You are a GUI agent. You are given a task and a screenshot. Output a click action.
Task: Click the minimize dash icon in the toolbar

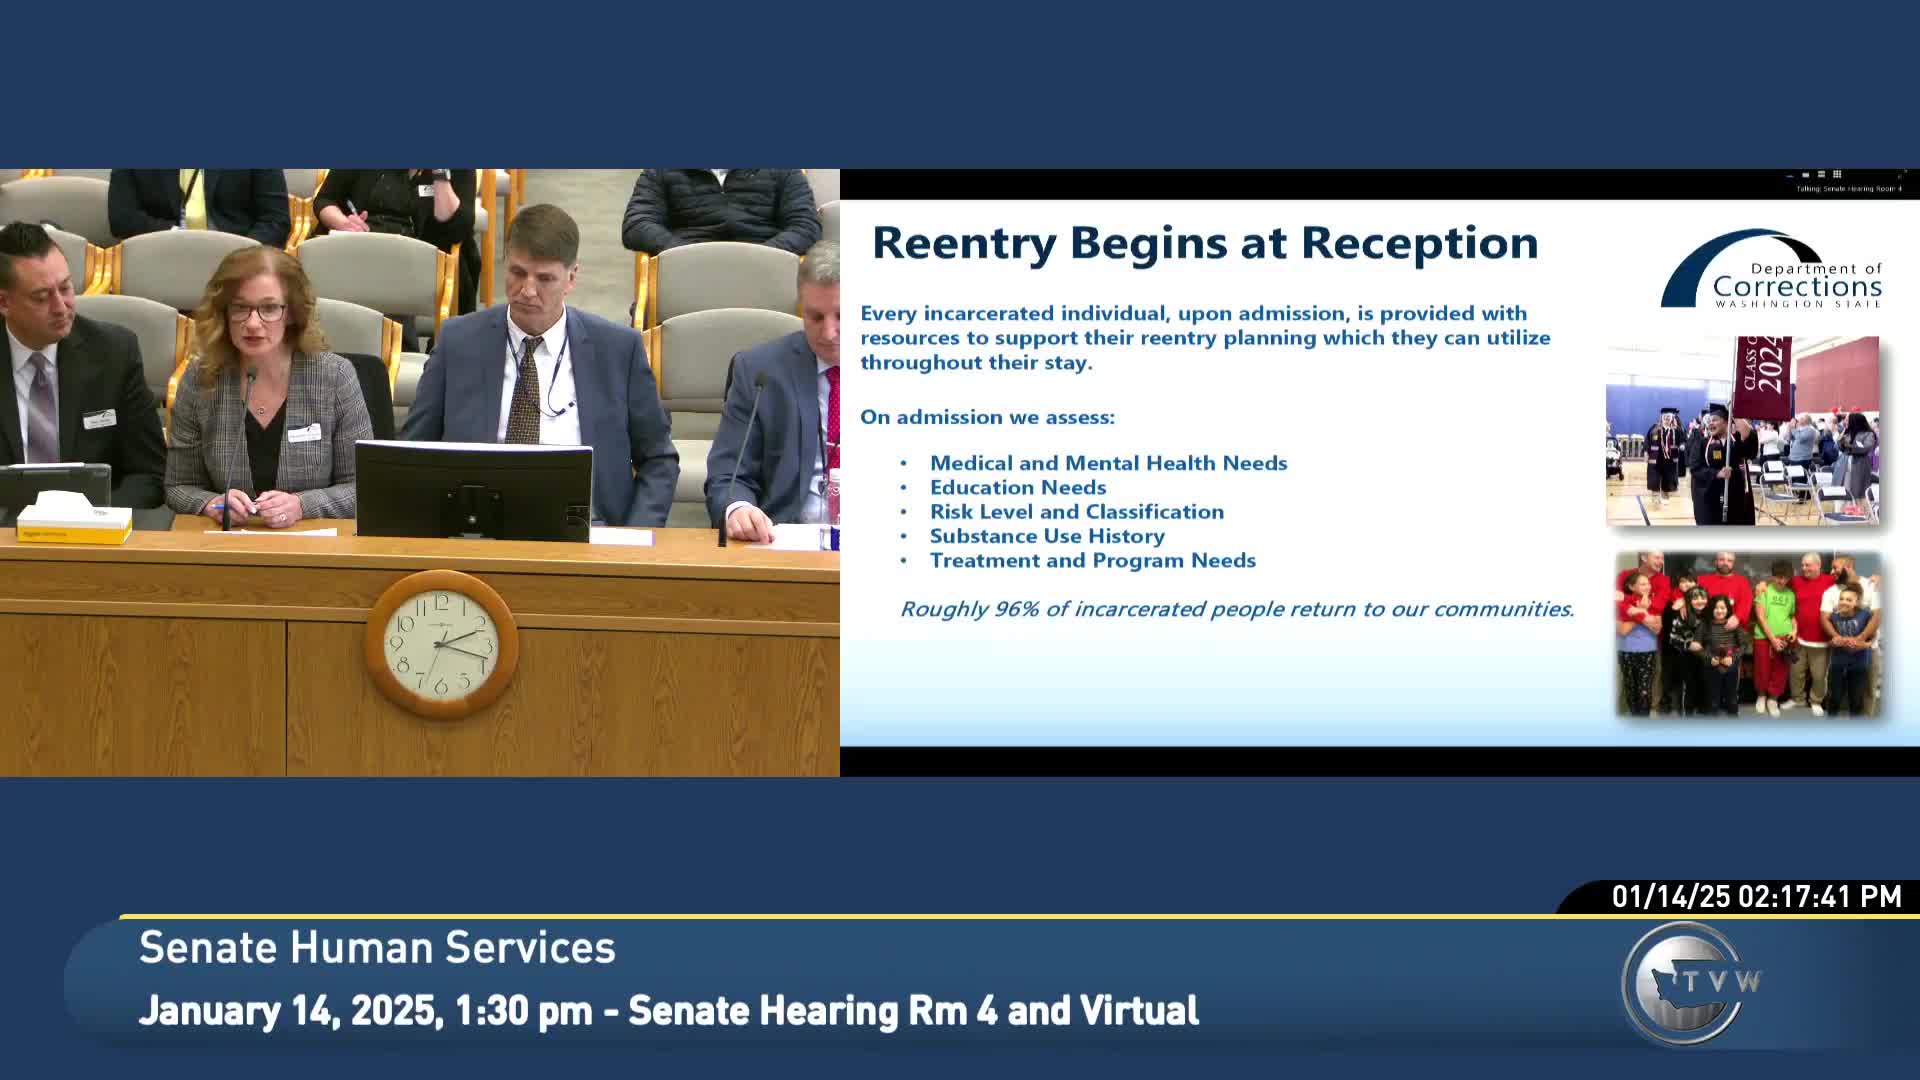point(1789,176)
